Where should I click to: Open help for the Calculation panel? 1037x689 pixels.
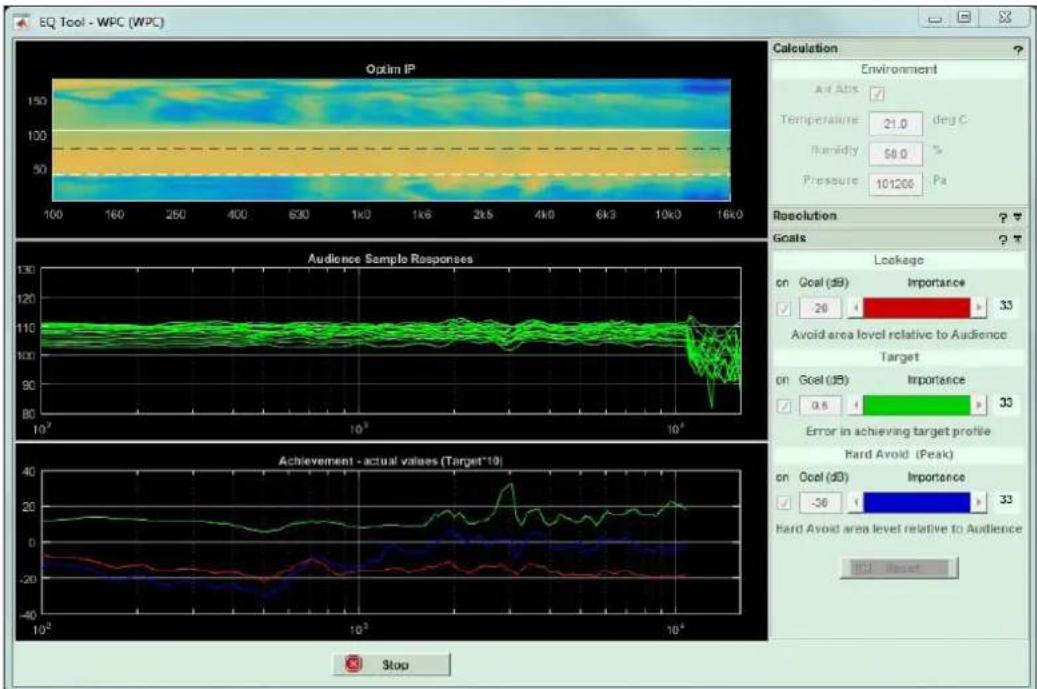(1018, 50)
